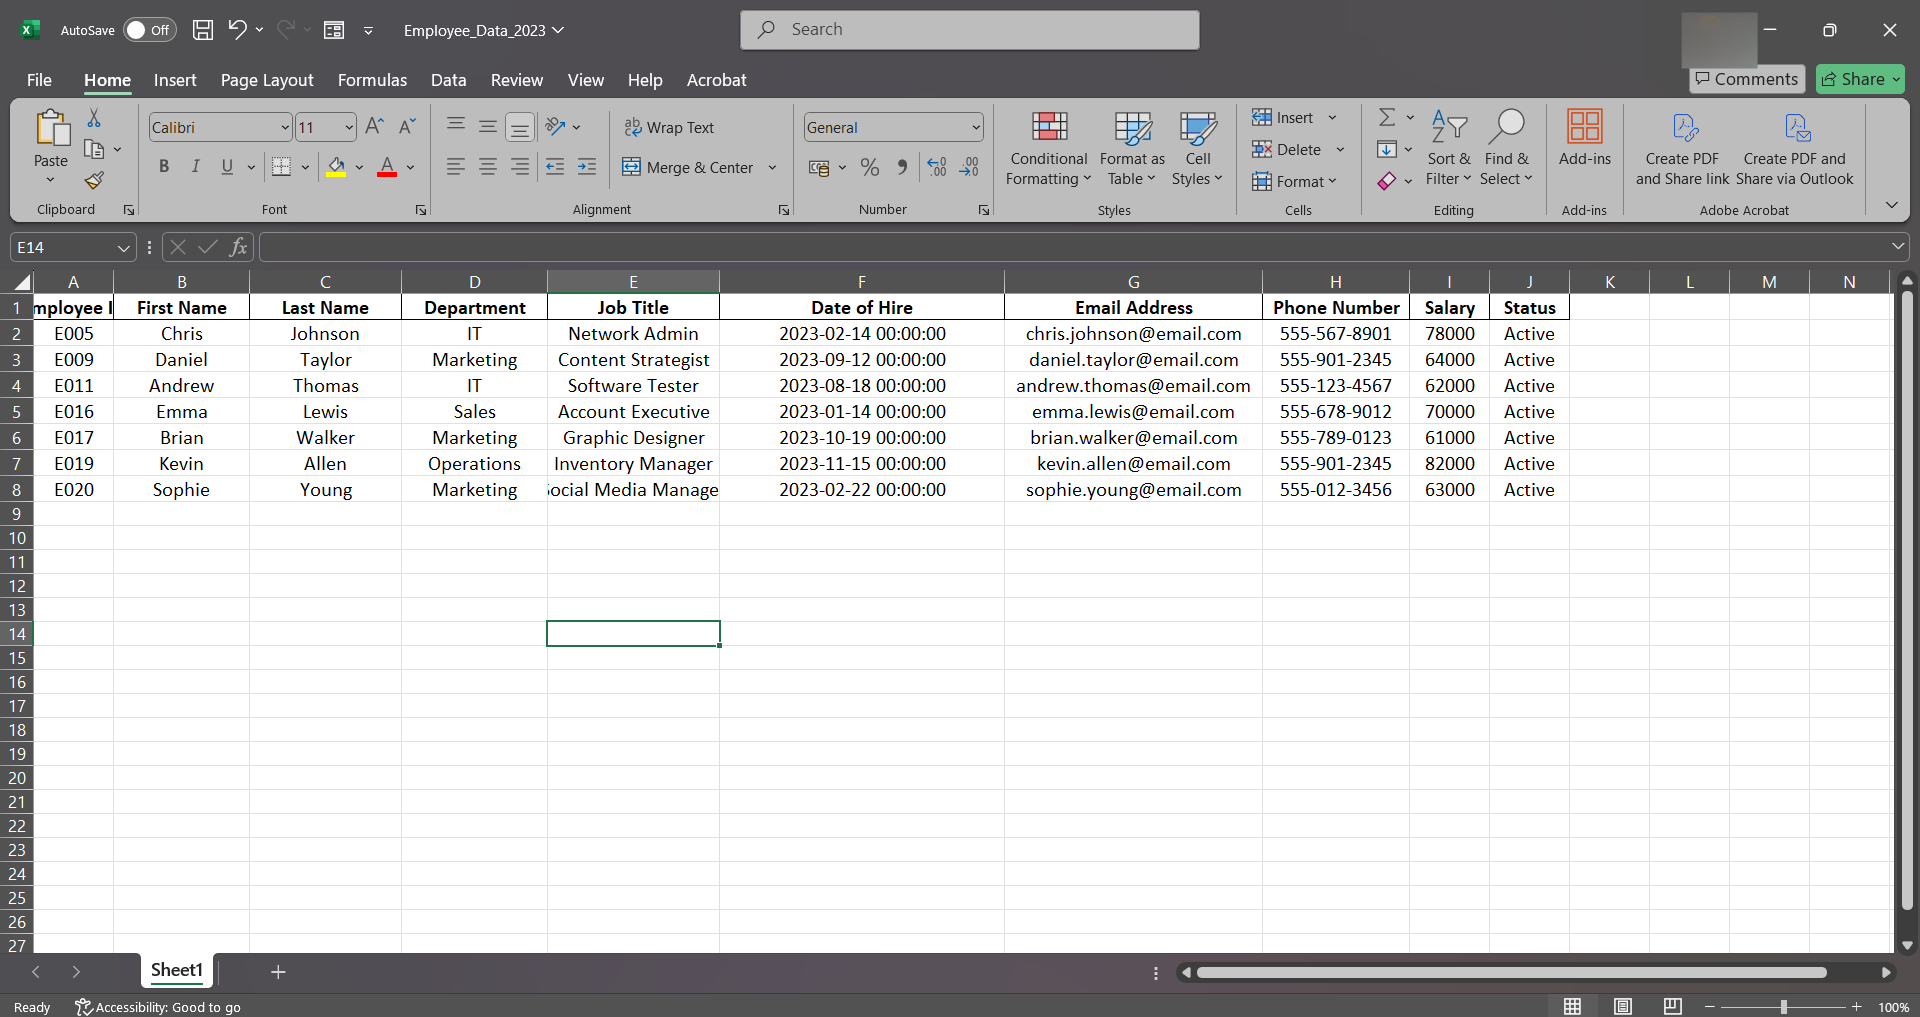Click the AutoSum sigma icon
The image size is (1920, 1017).
1386,118
